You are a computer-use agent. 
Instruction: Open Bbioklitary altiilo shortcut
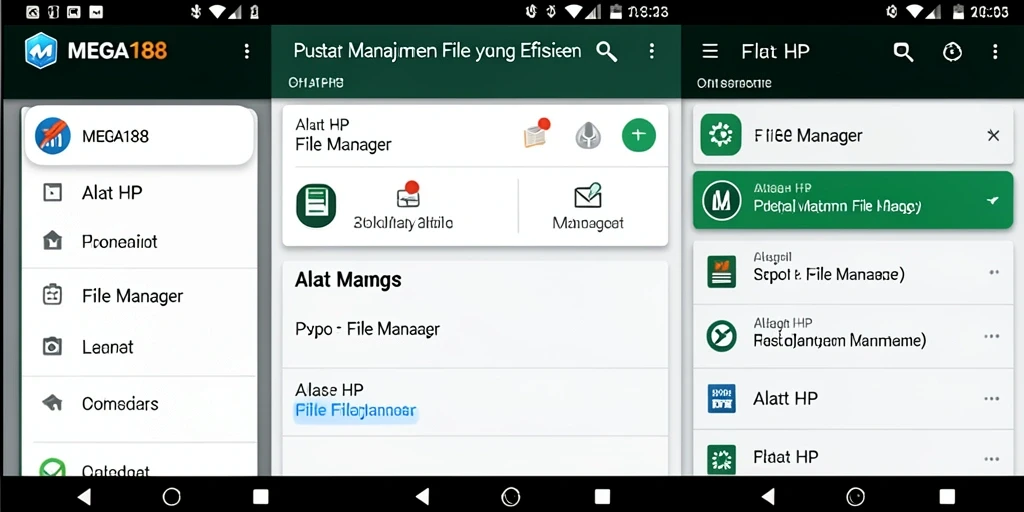click(x=404, y=207)
